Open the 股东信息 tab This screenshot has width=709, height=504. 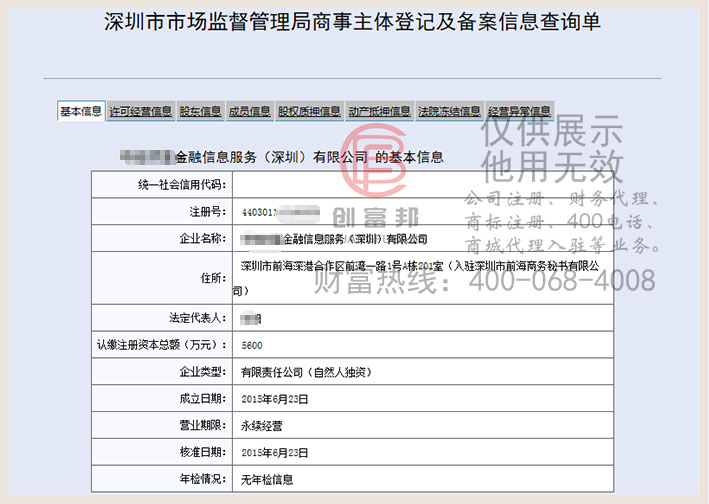coord(200,111)
